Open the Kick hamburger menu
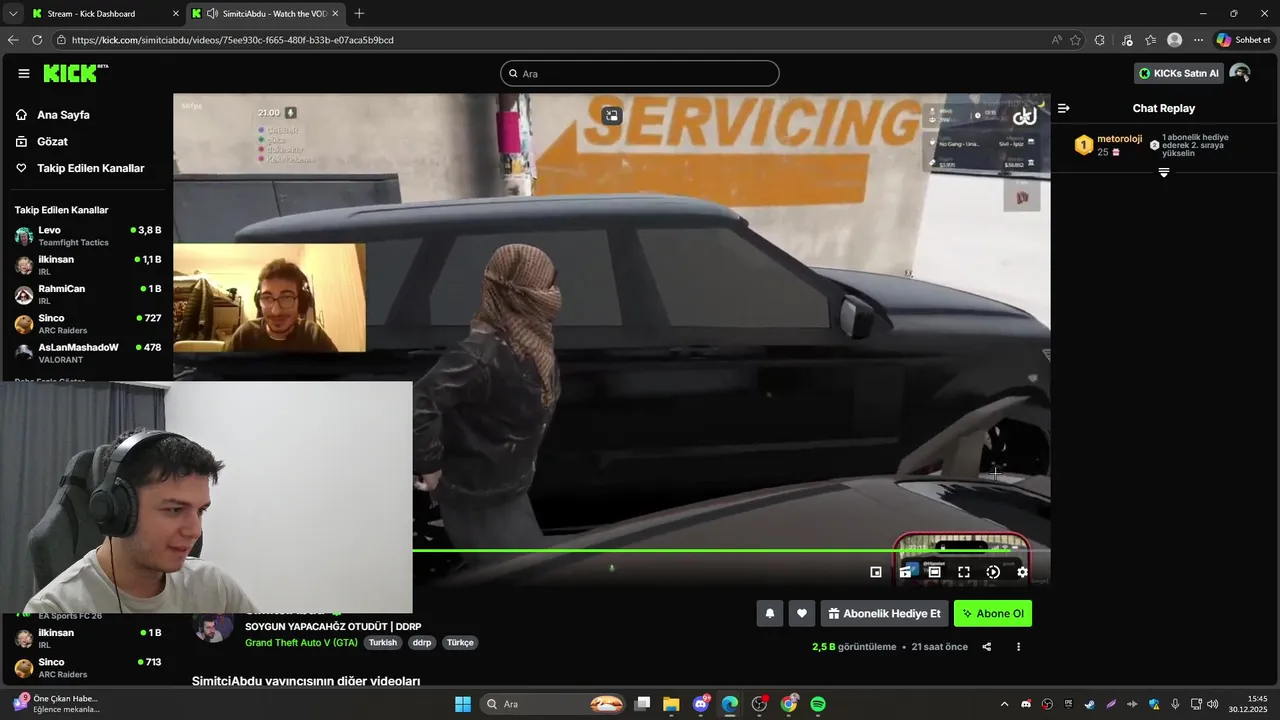 point(24,73)
